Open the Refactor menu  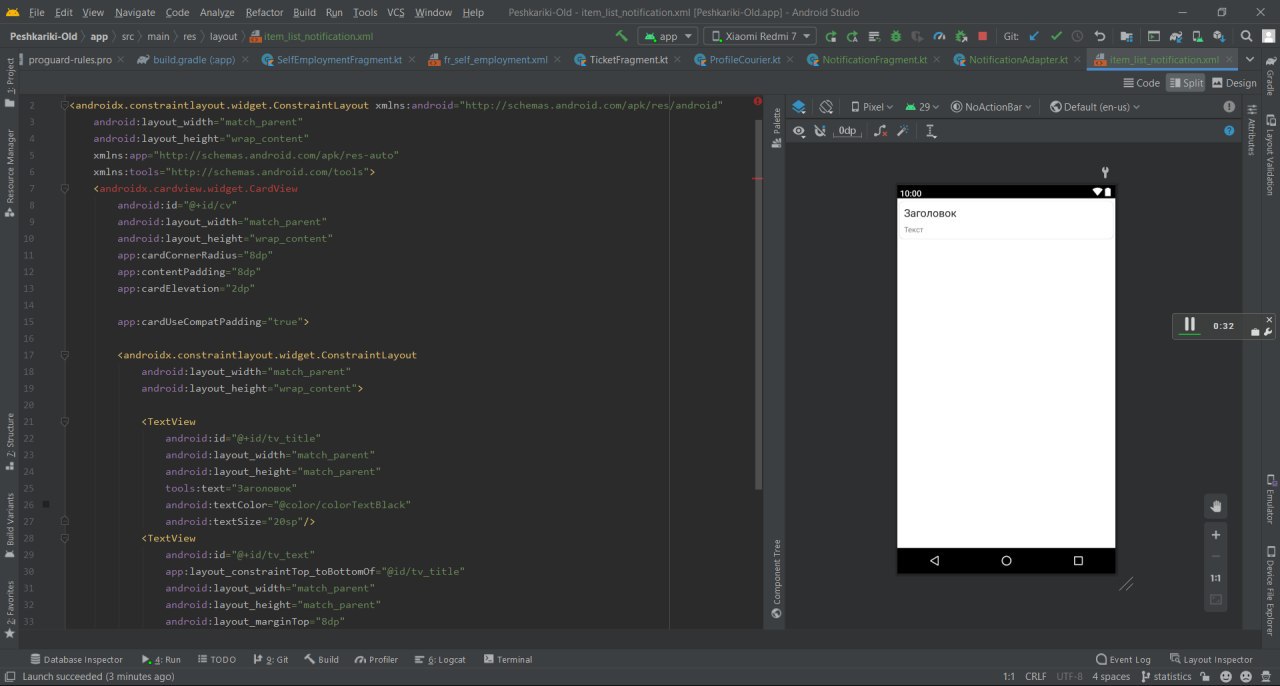pyautogui.click(x=264, y=12)
